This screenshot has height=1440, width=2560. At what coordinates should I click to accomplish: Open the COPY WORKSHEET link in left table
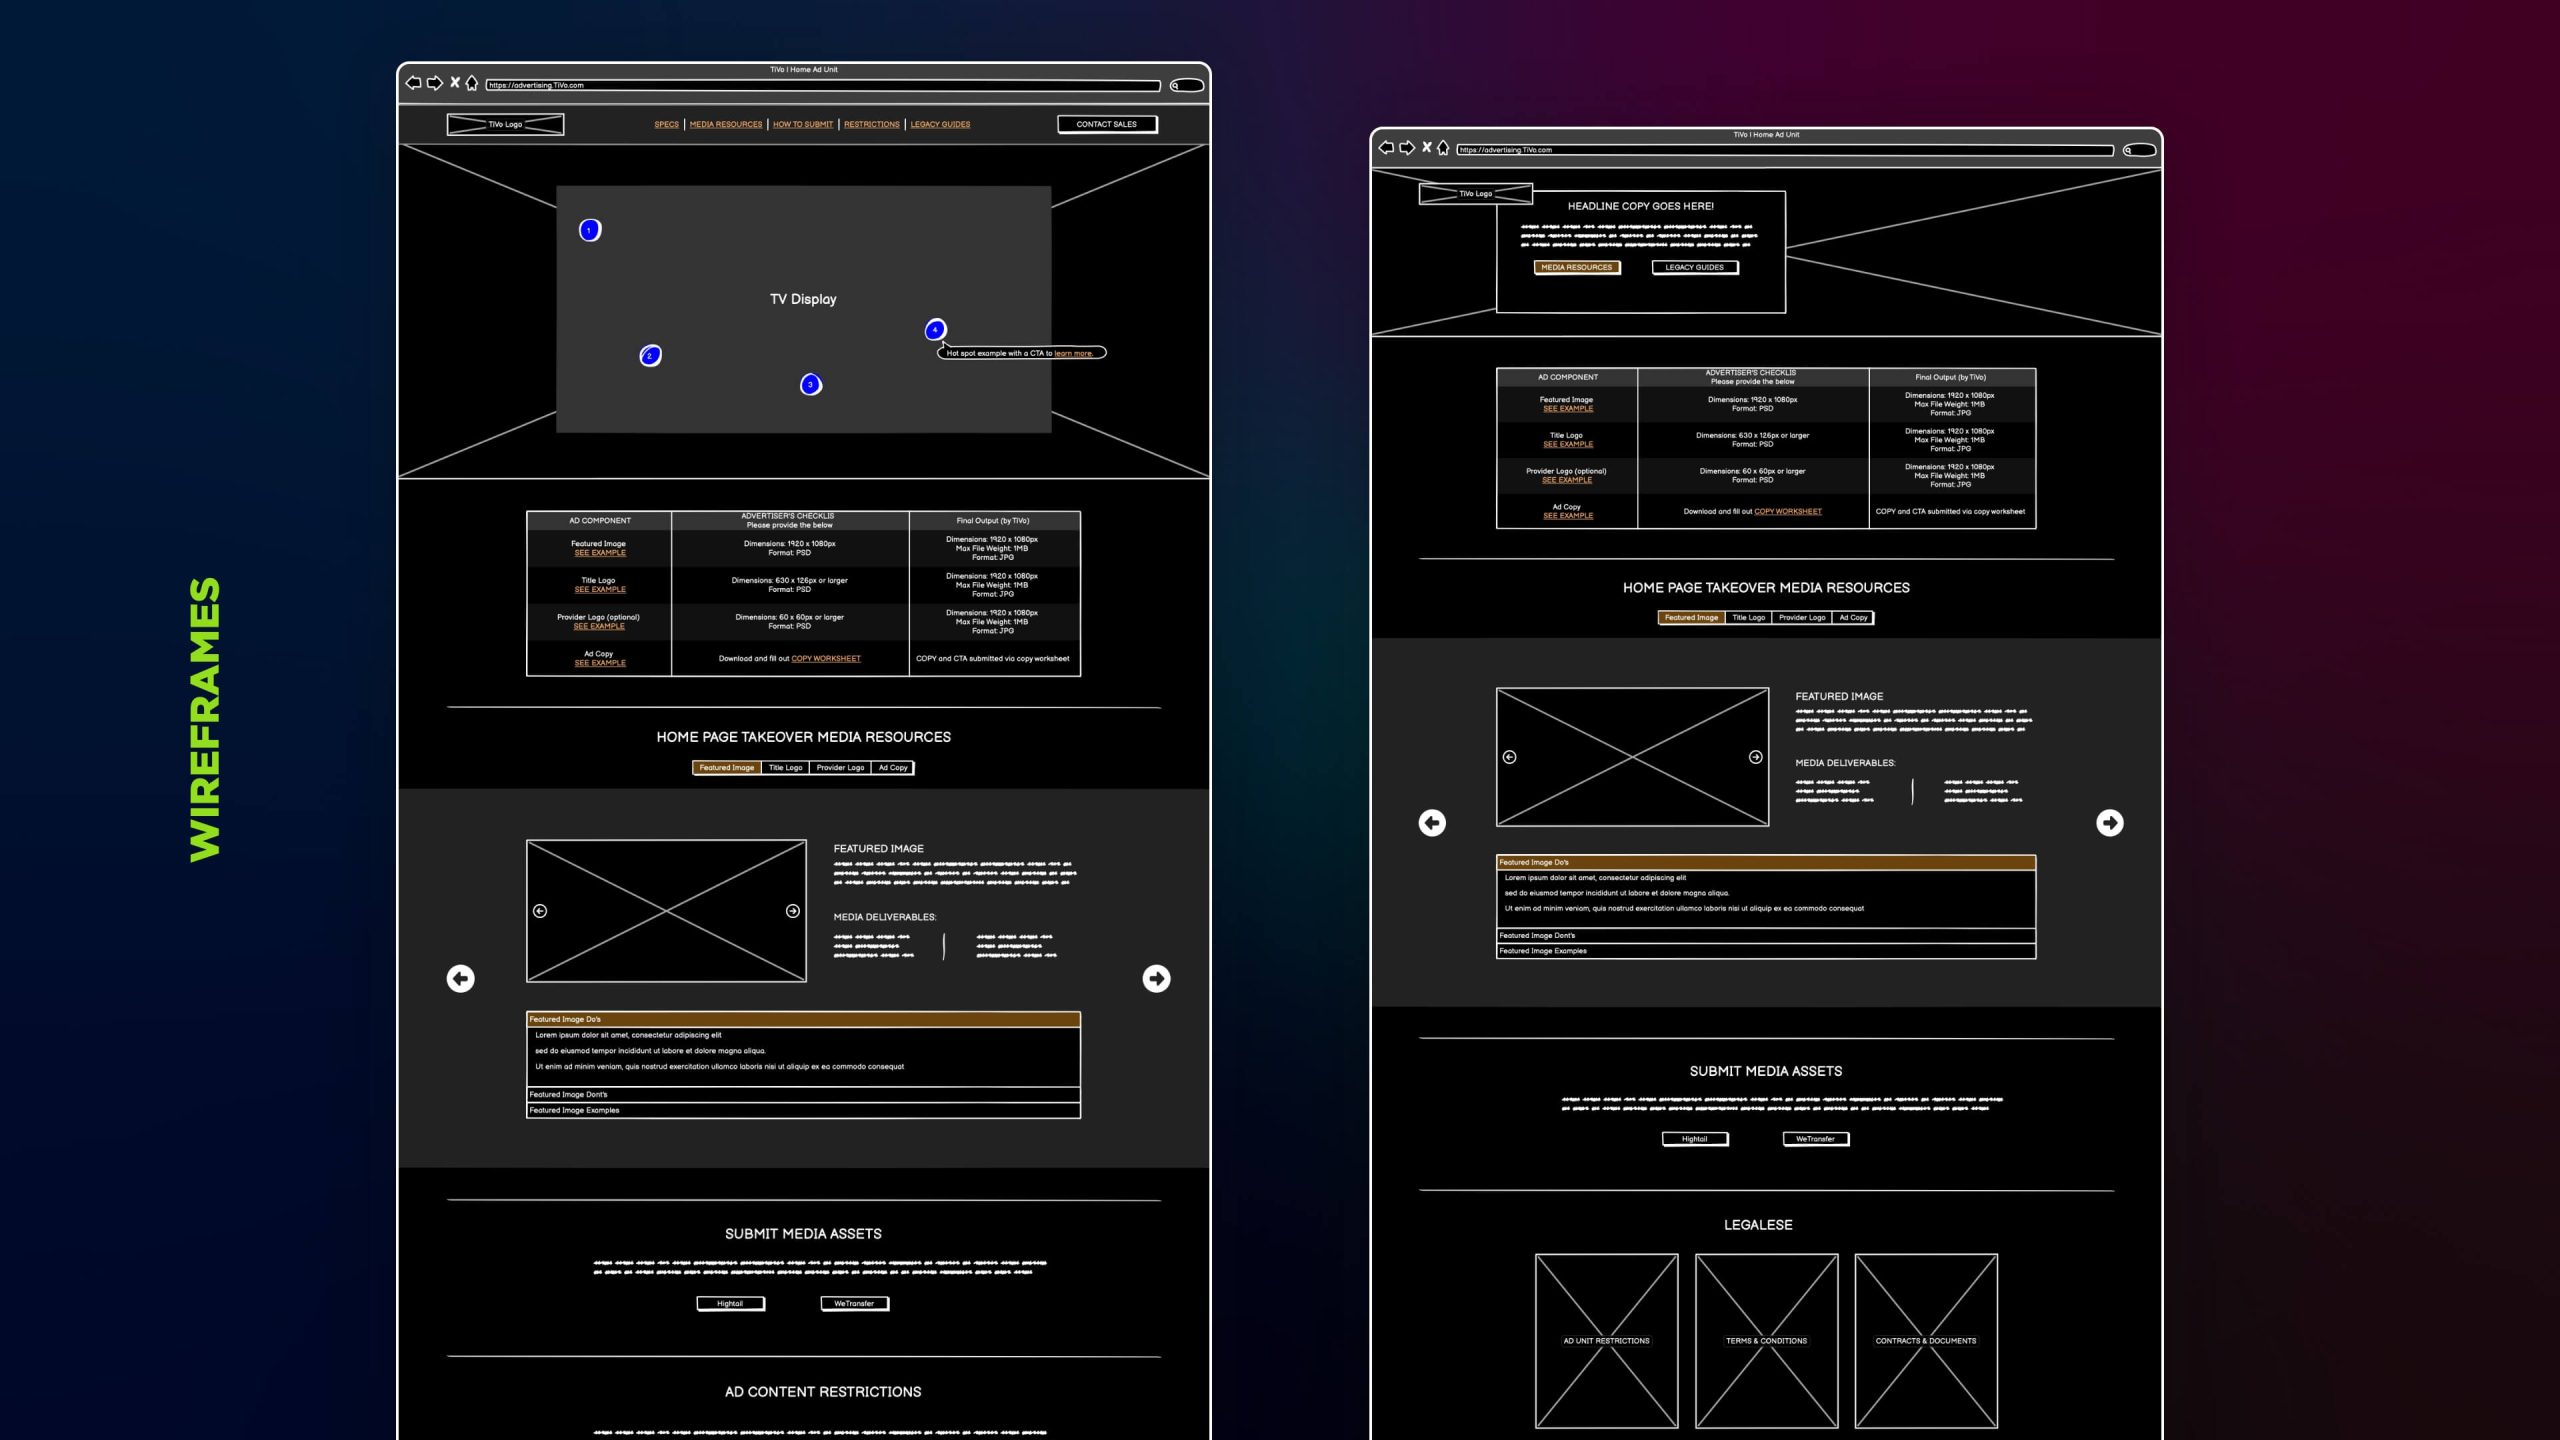tap(825, 659)
